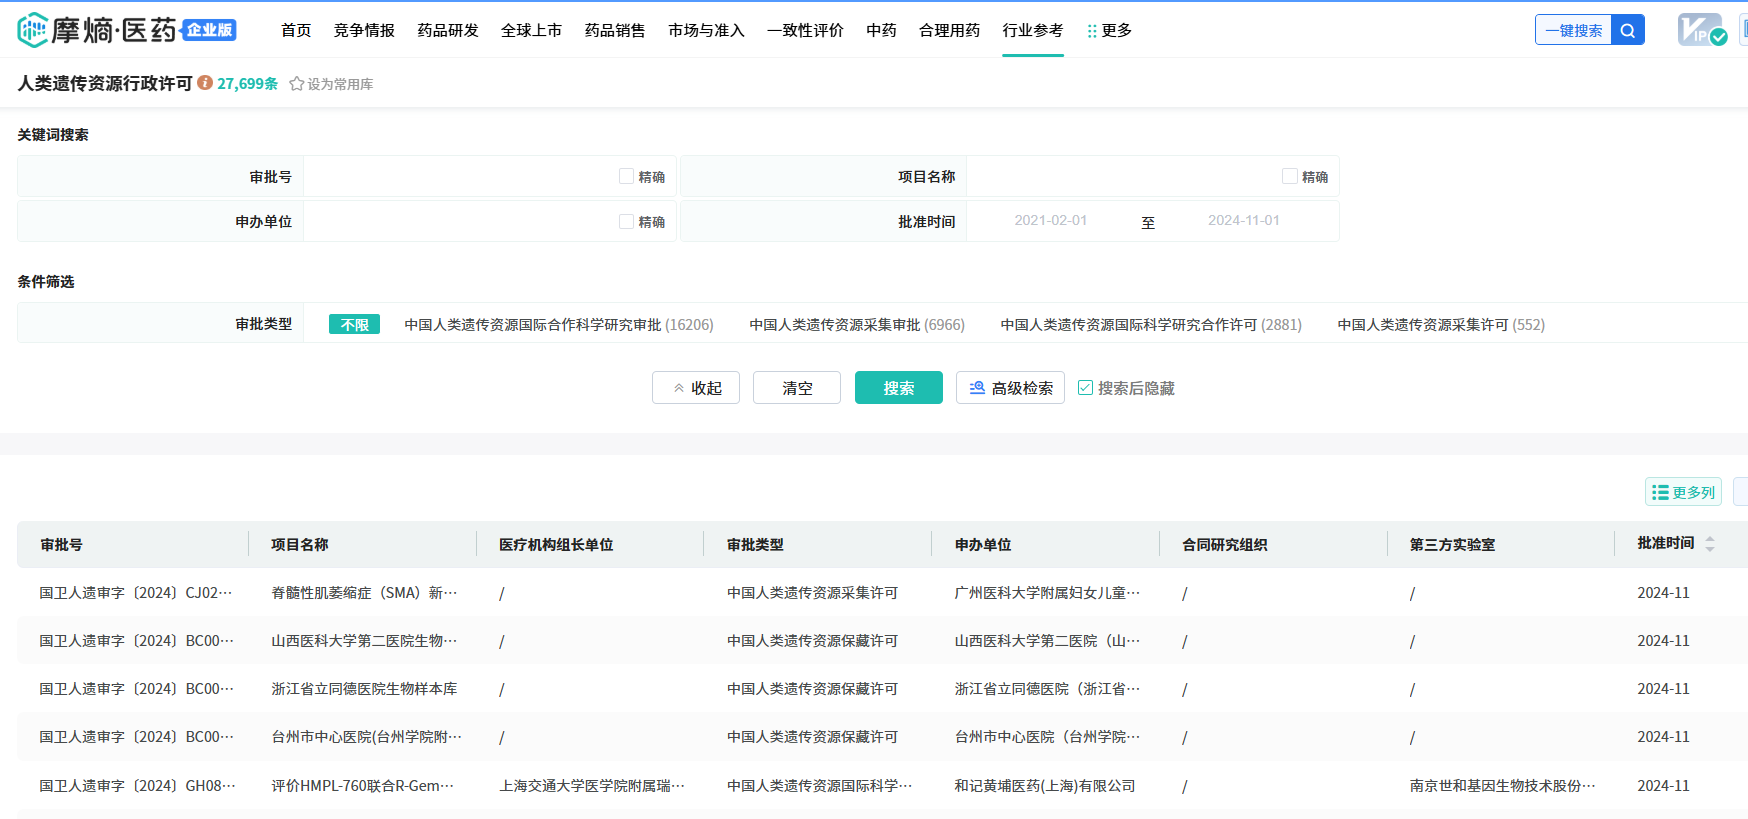This screenshot has height=819, width=1748.
Task: Open the 更多列 column list button
Action: pos(1683,492)
